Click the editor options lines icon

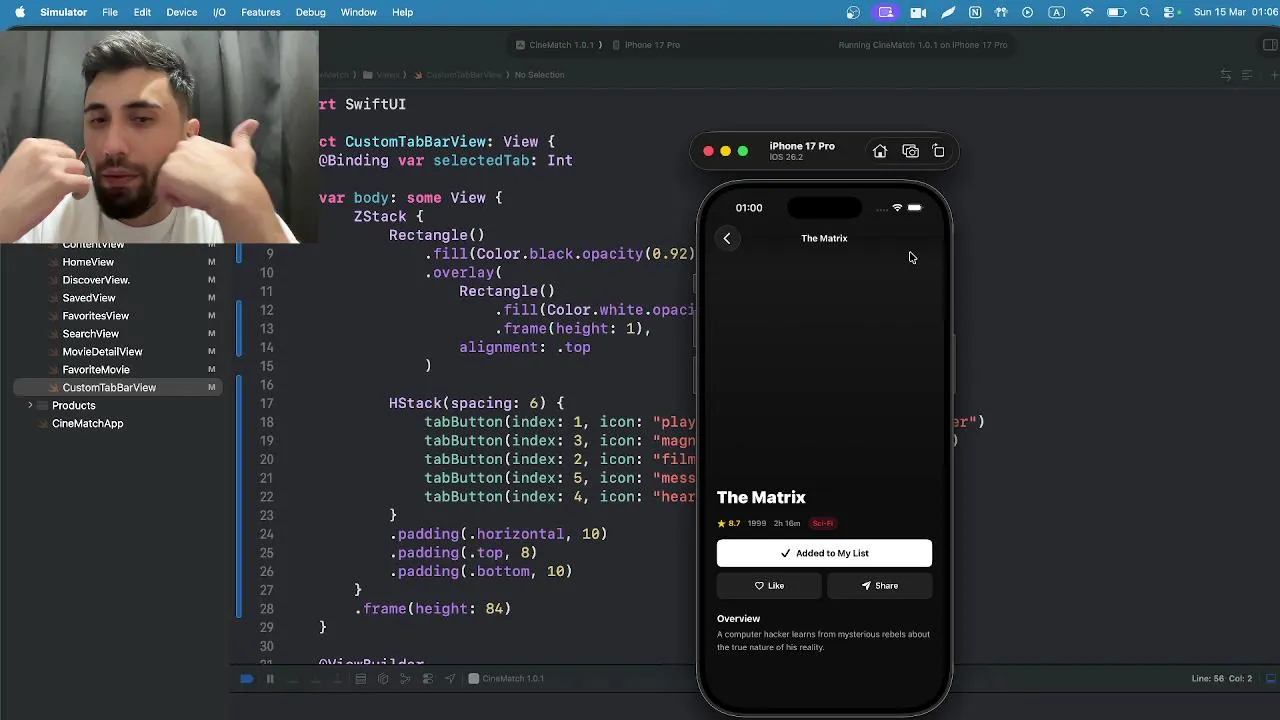pos(1247,75)
